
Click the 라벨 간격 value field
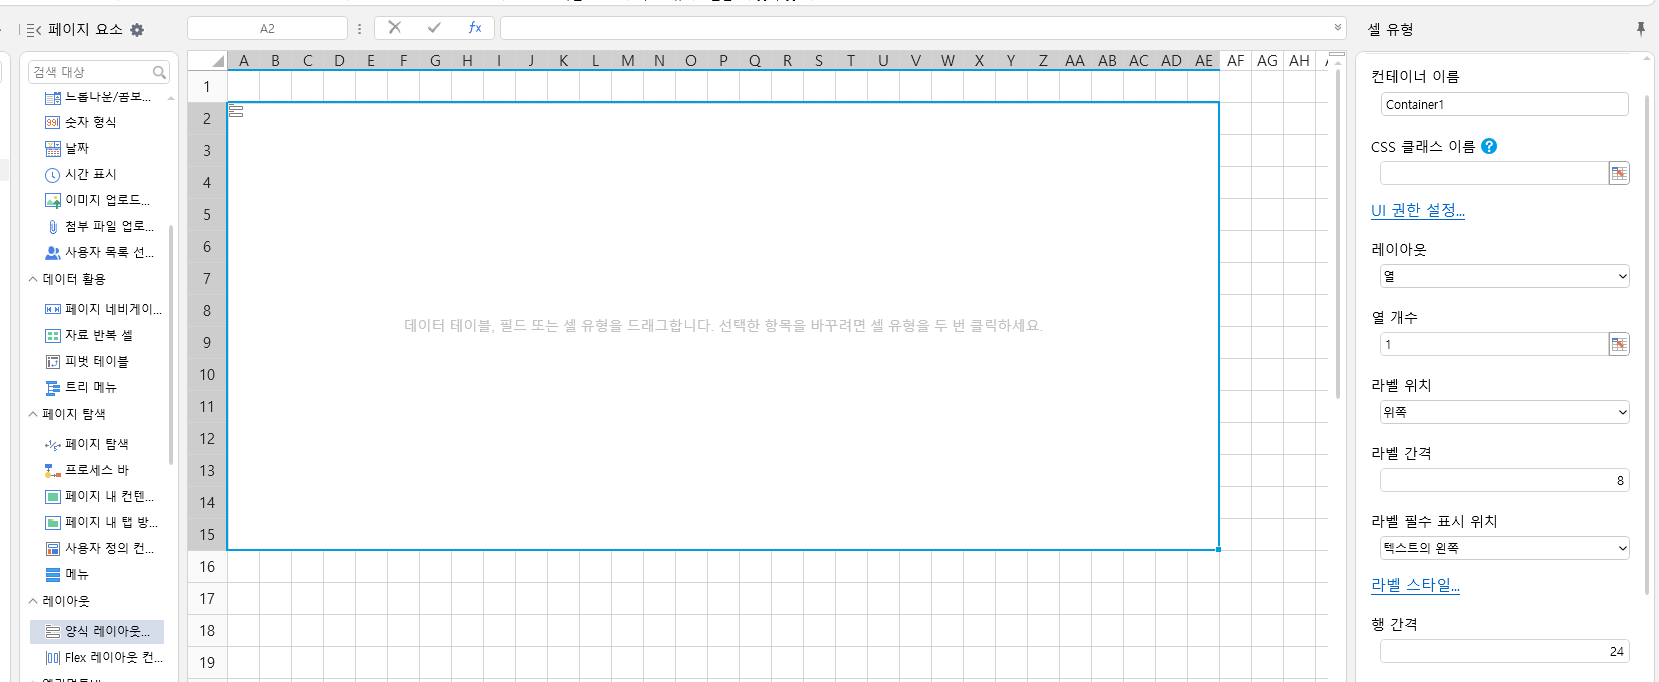click(x=1505, y=480)
